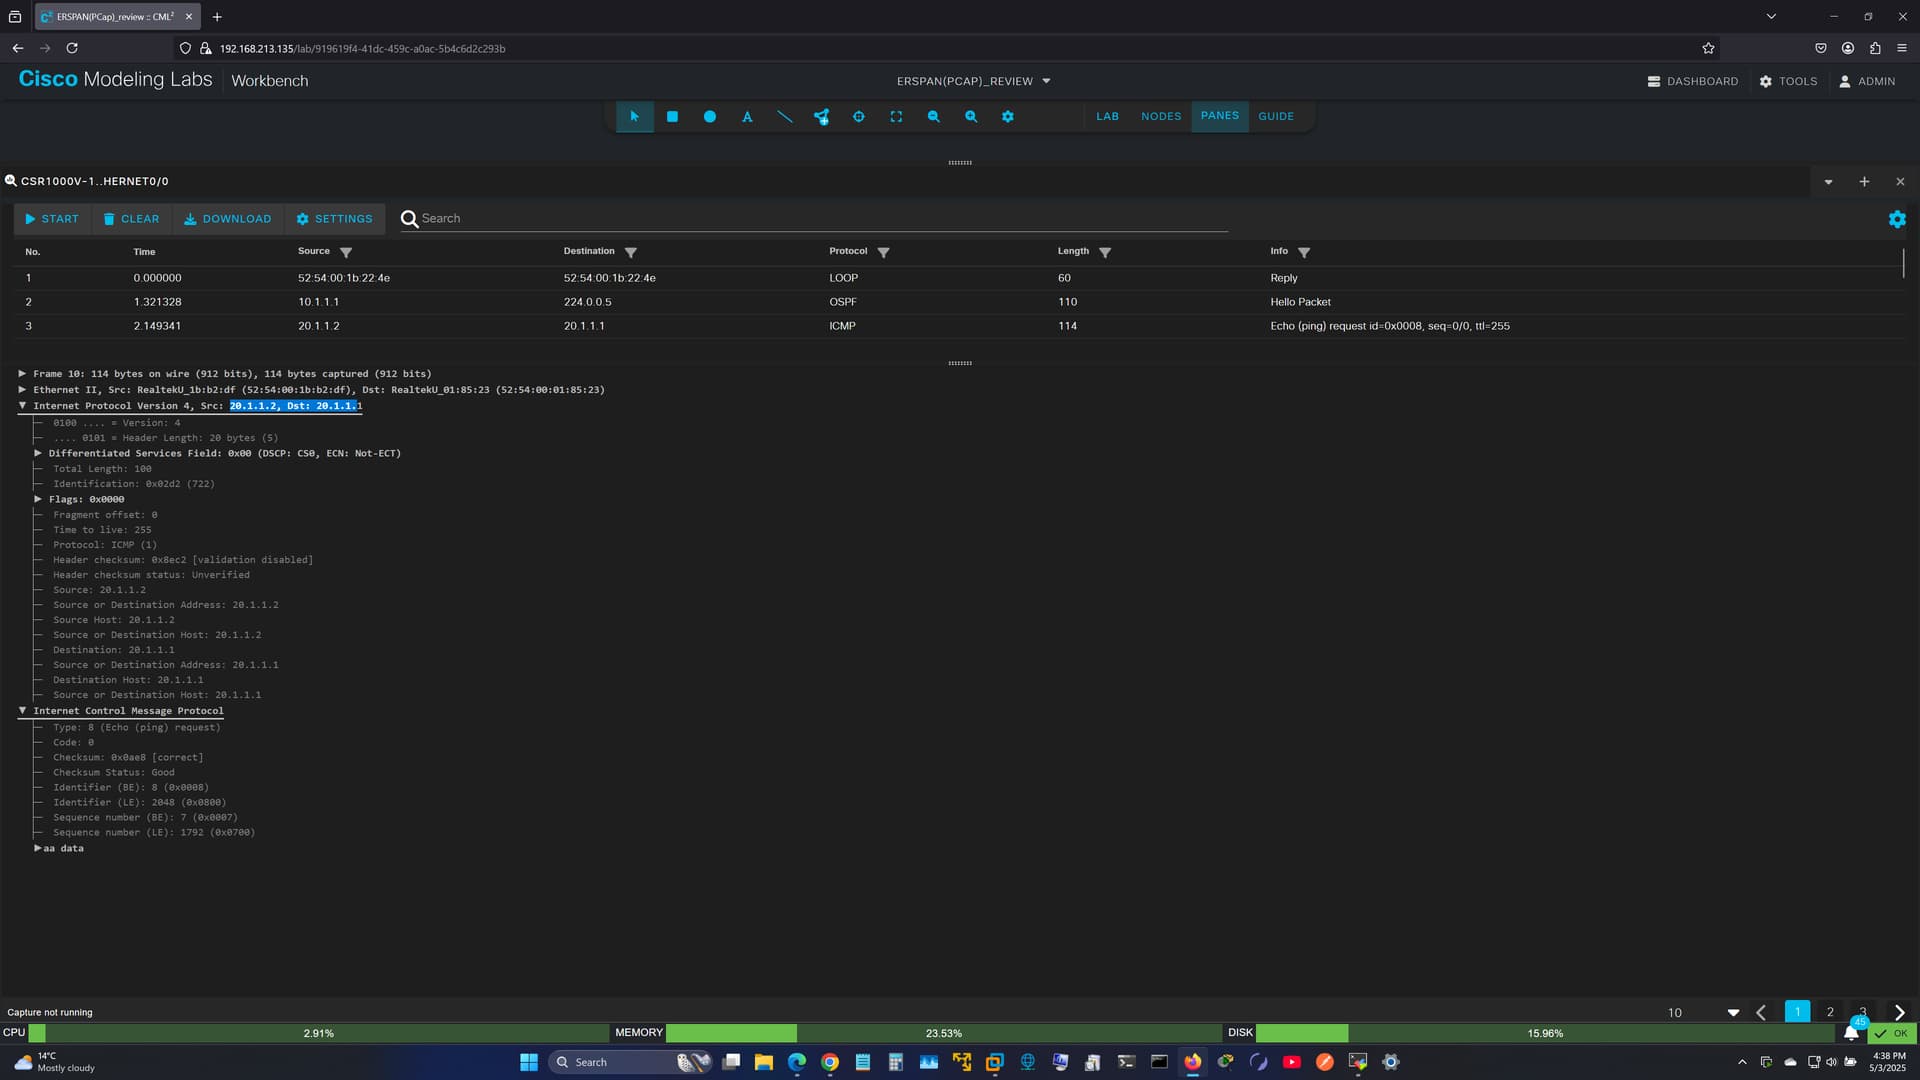Image resolution: width=1920 pixels, height=1080 pixels.
Task: Select the line annotation tool
Action: coord(785,116)
